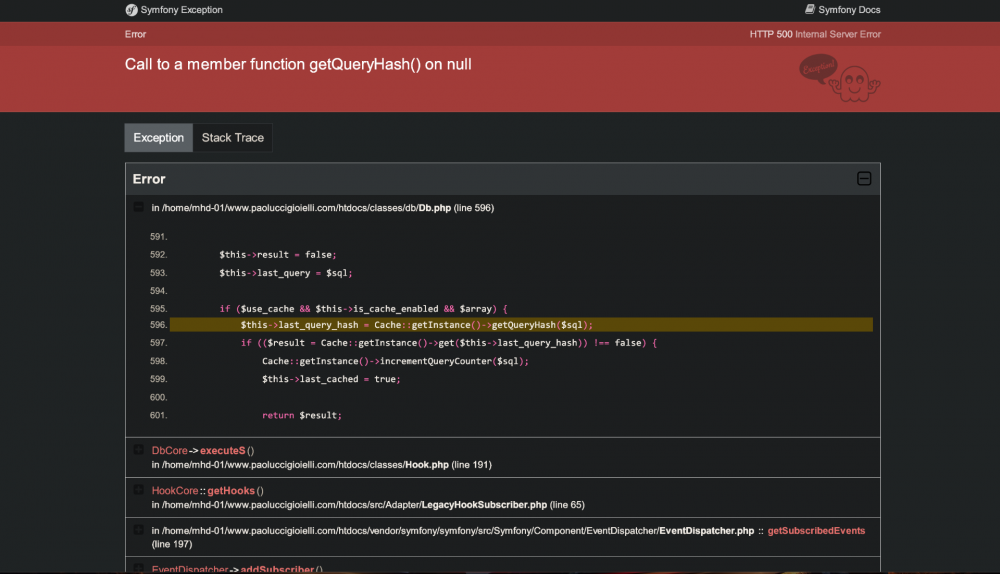Click code line 598 incrementQueryCounter call

pyautogui.click(x=395, y=361)
